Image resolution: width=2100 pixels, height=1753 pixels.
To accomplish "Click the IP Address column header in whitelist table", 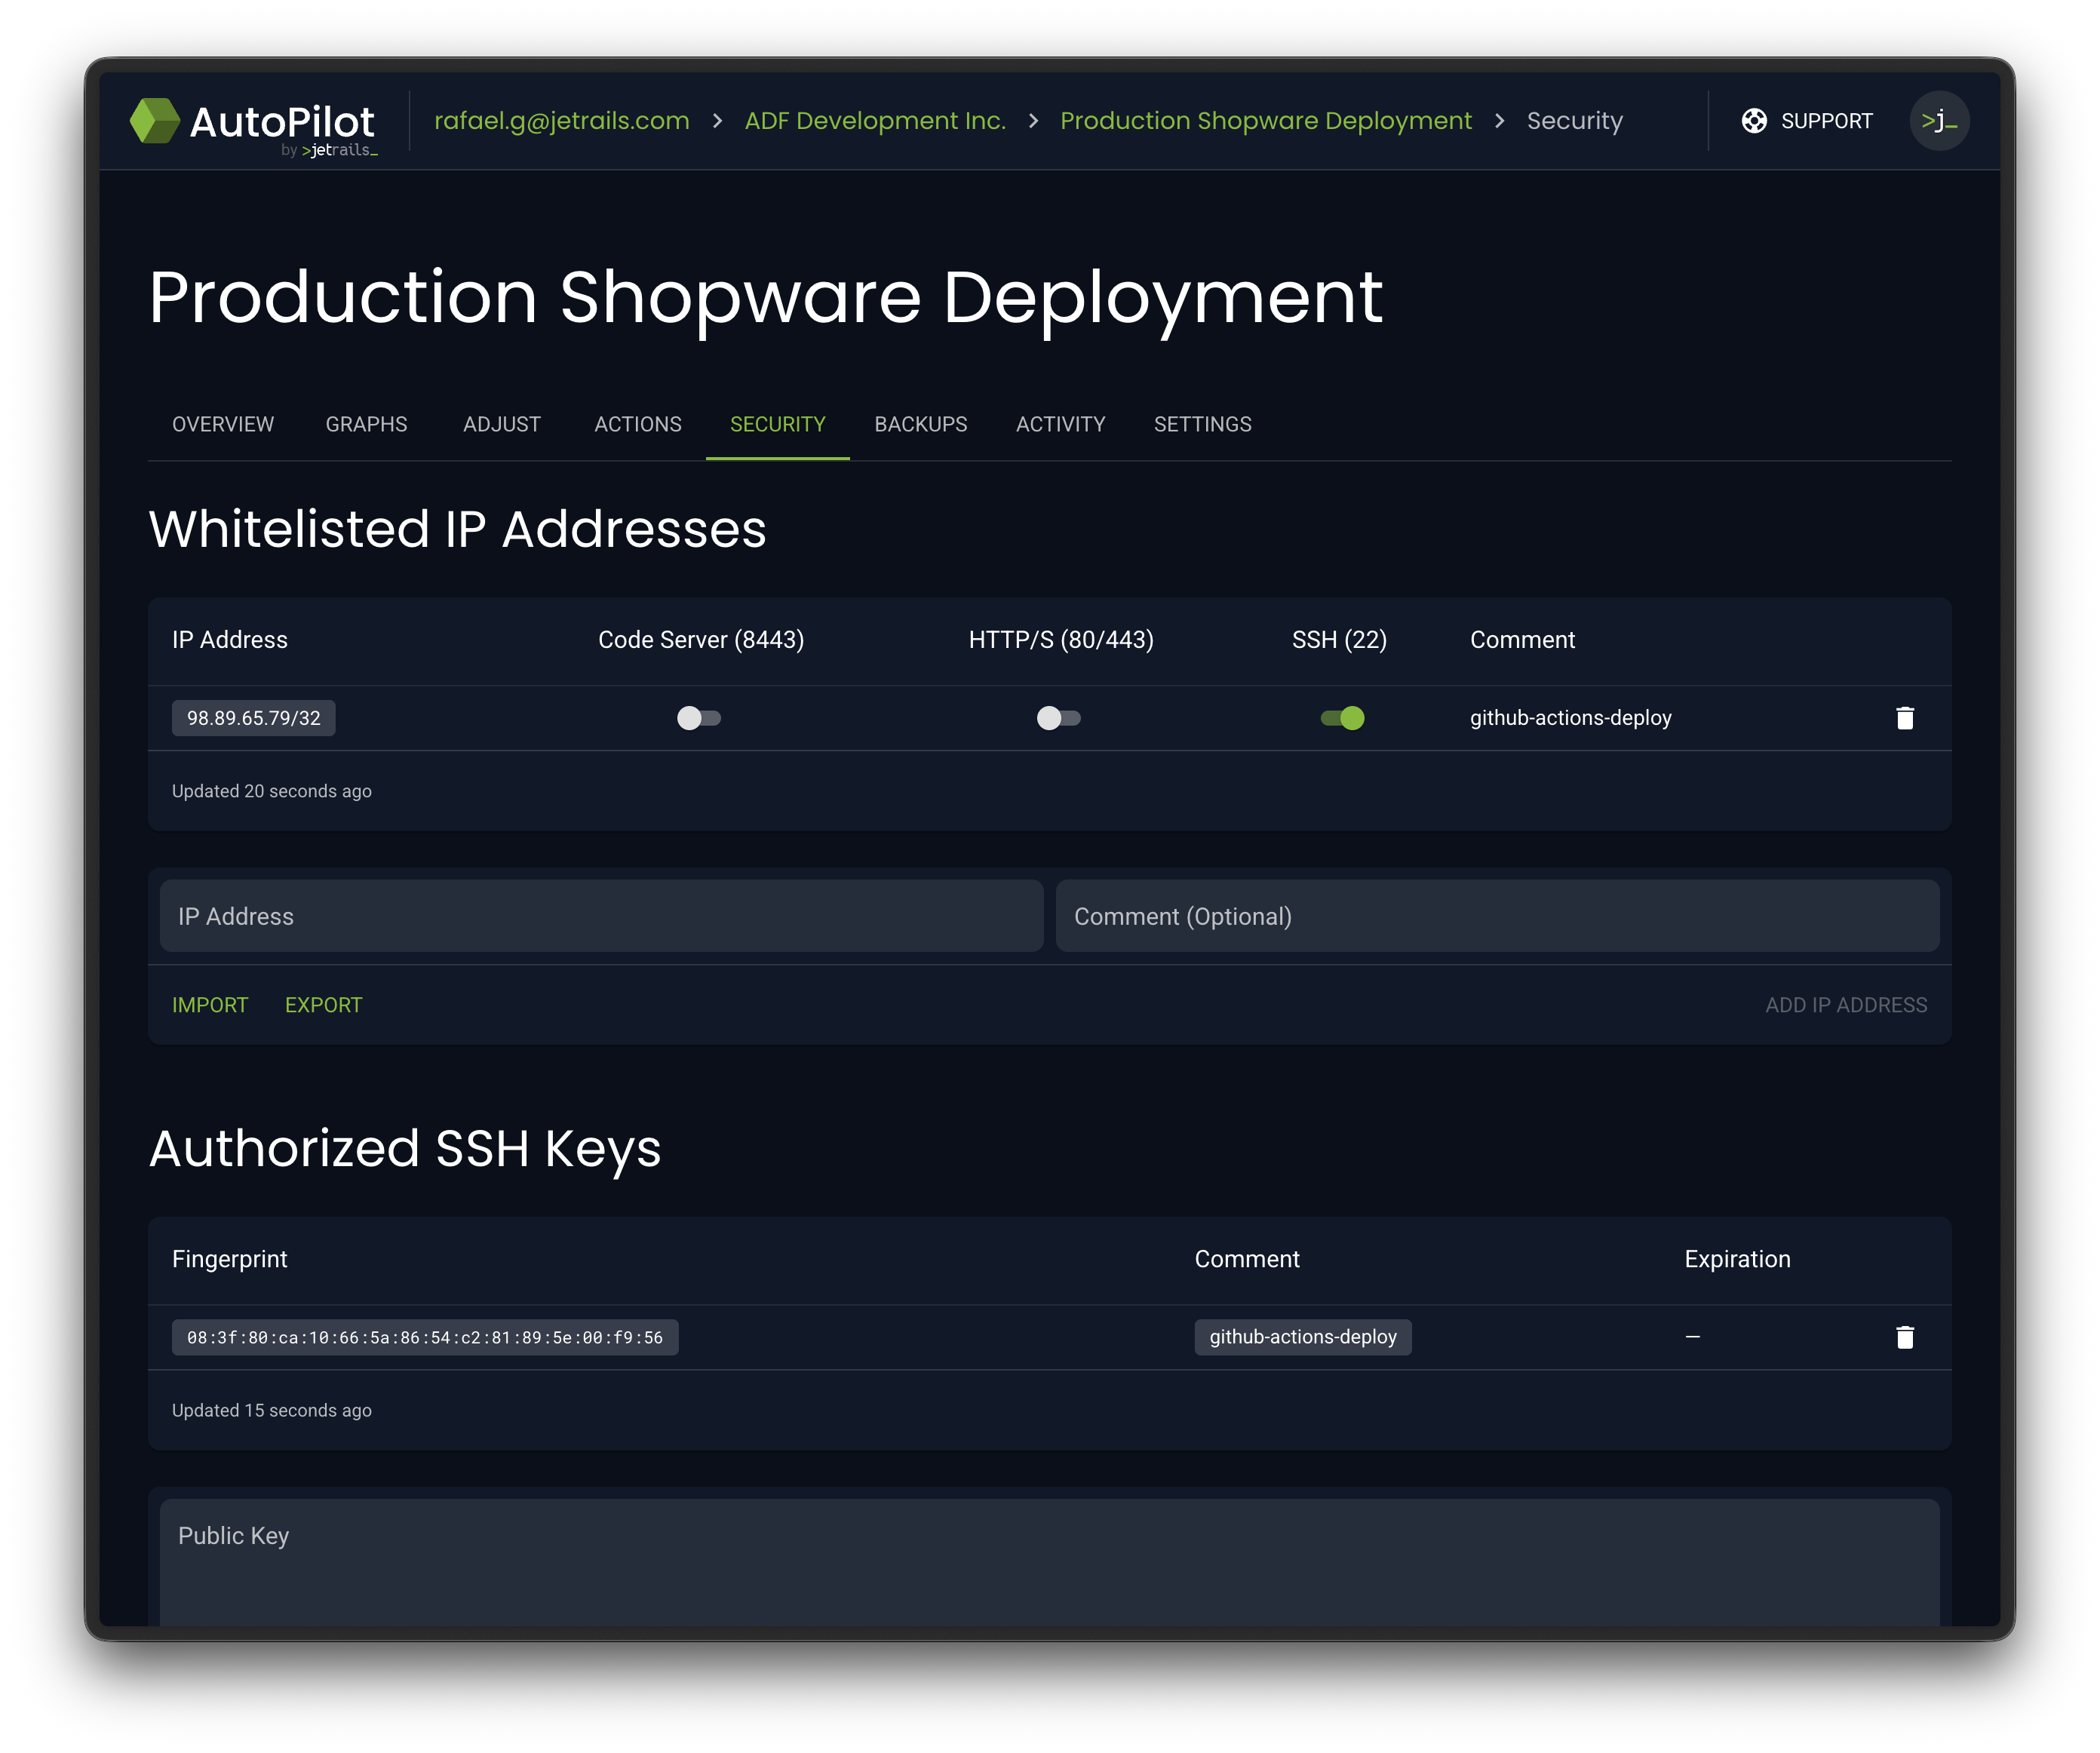I will (x=229, y=640).
